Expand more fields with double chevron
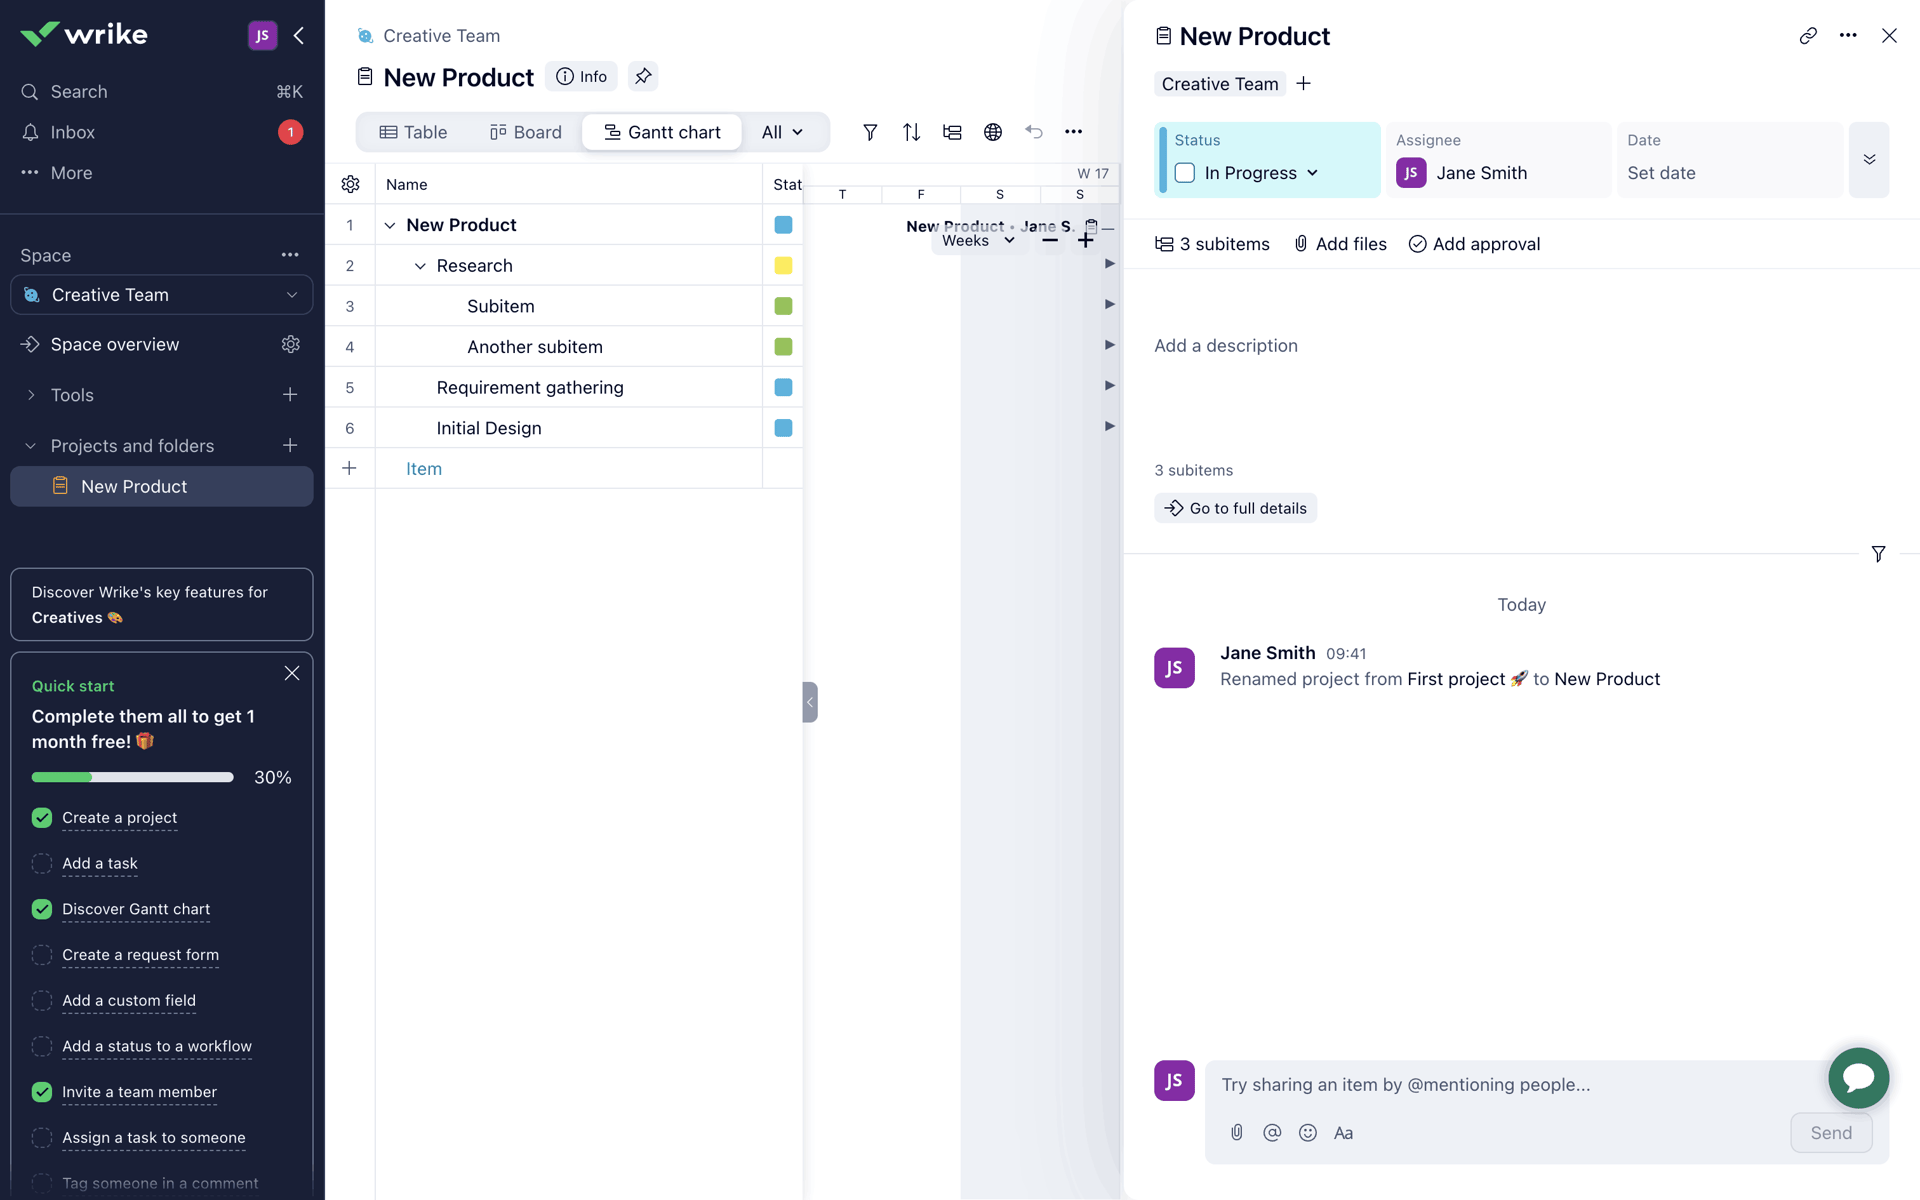Image resolution: width=1920 pixels, height=1200 pixels. click(x=1869, y=160)
